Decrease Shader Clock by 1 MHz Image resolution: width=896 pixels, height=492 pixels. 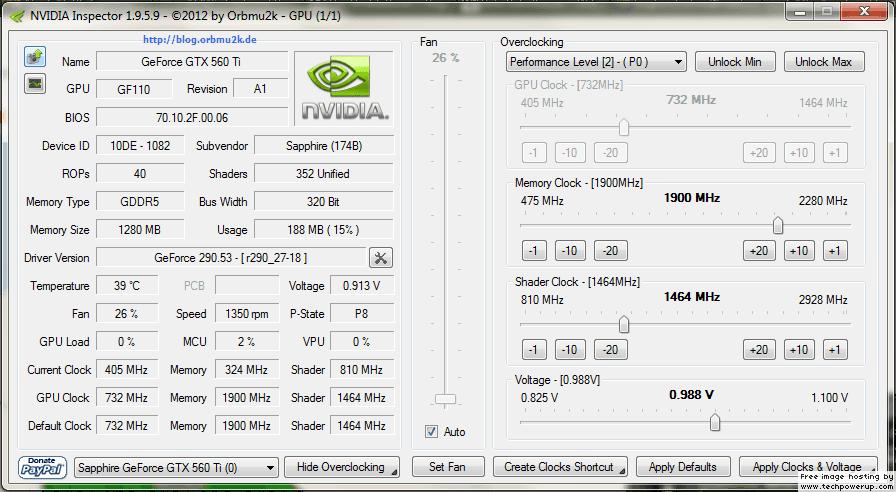pos(534,350)
